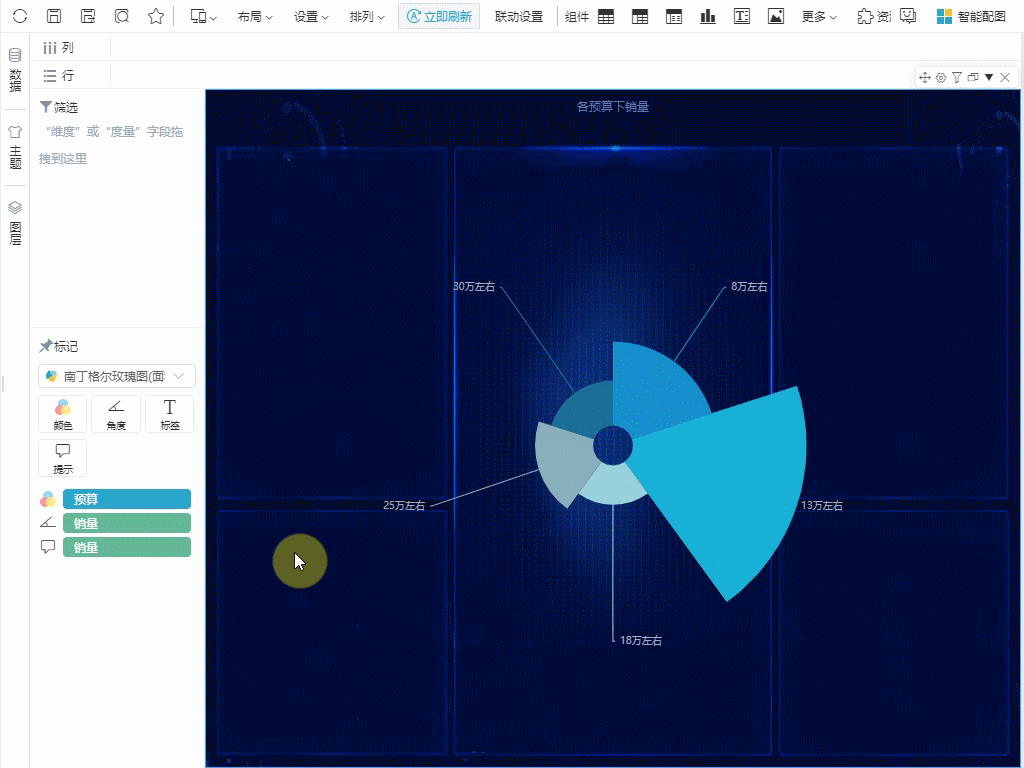Open the 设置 settings dropdown menu

[311, 16]
